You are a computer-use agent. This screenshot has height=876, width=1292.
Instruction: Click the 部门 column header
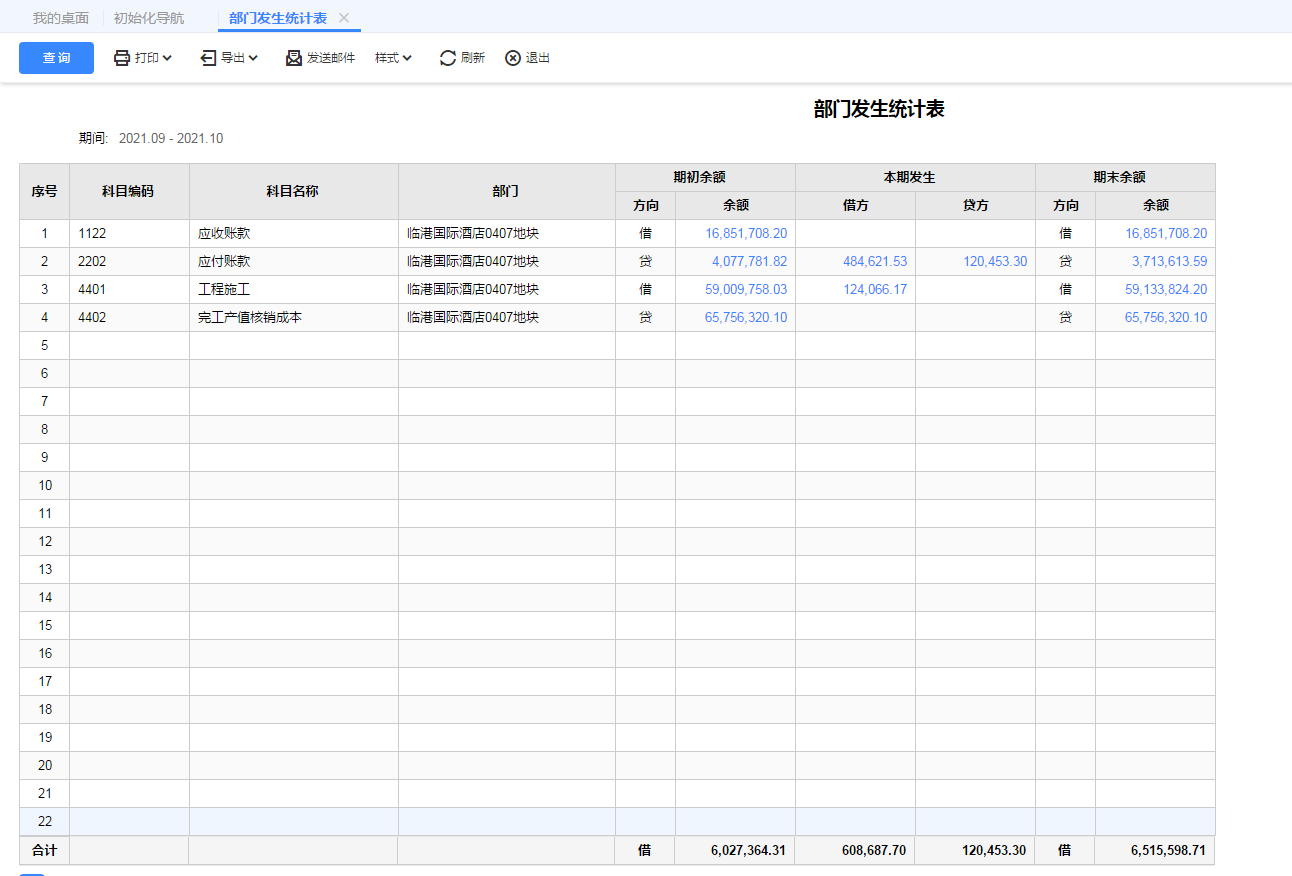[x=506, y=191]
